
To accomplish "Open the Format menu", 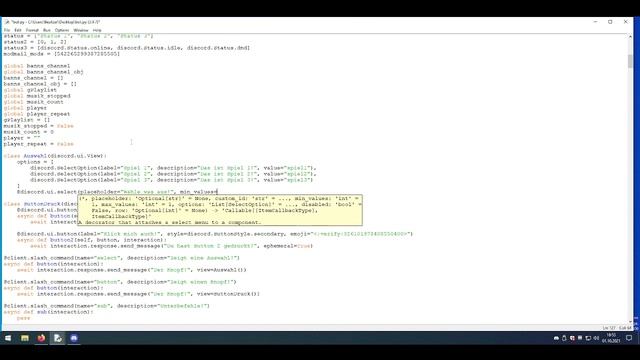I will pyautogui.click(x=32, y=30).
